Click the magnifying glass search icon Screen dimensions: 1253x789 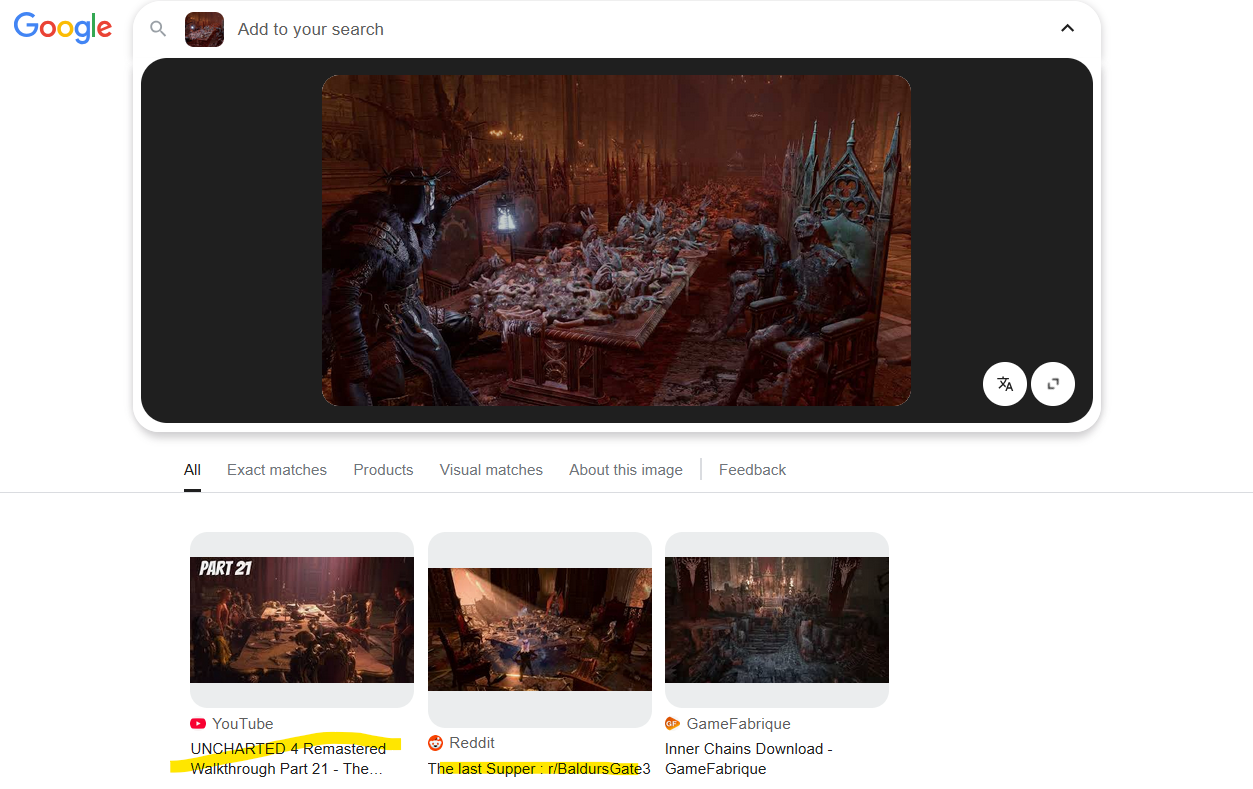(158, 29)
